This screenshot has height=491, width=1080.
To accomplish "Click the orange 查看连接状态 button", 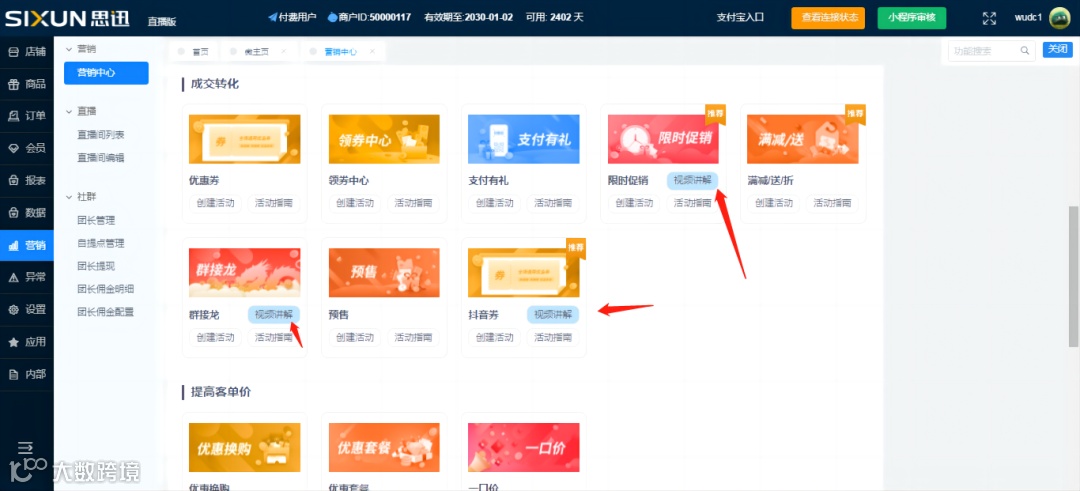I will 828,18.
